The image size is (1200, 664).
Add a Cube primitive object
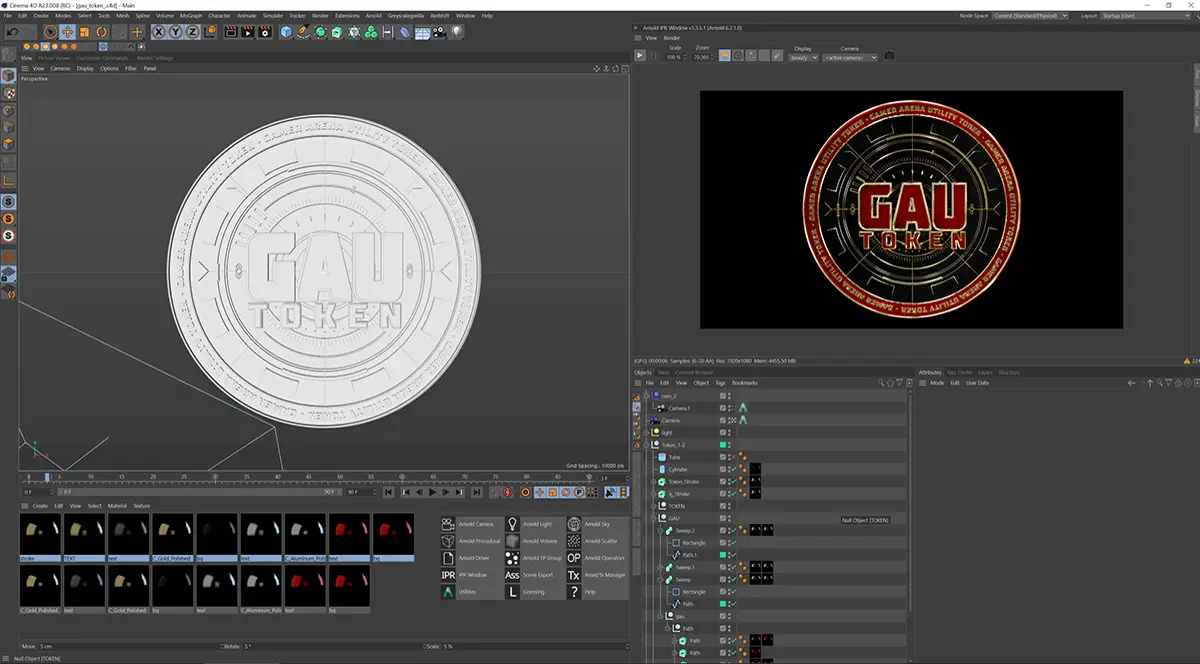(x=286, y=32)
